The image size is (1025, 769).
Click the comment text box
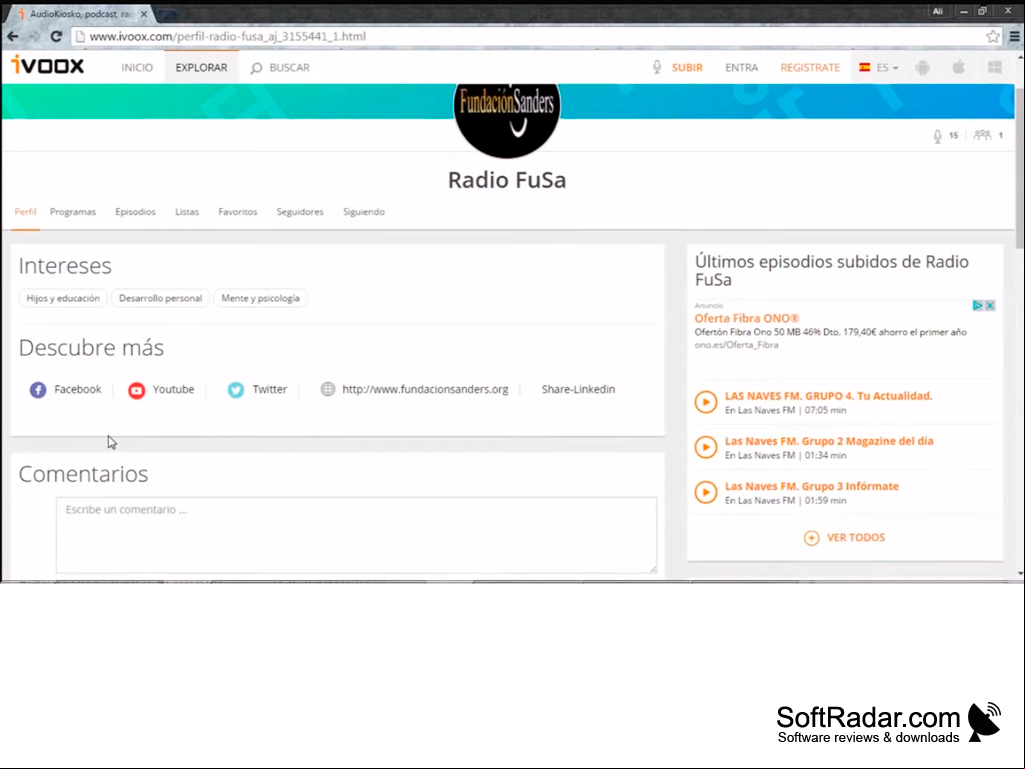(356, 535)
